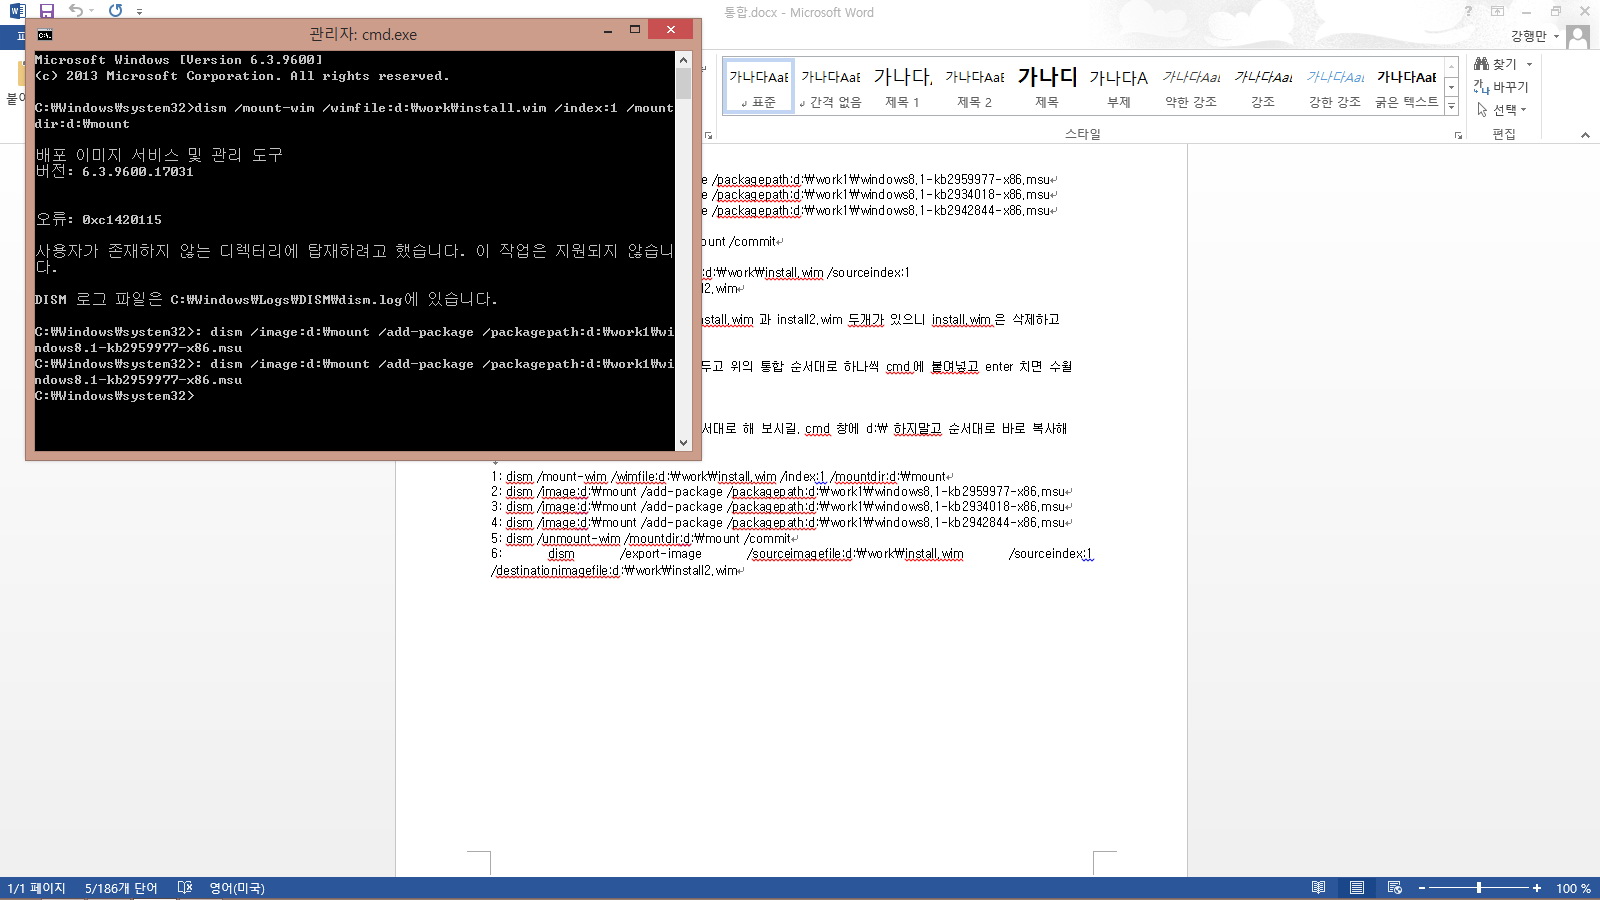Click the 오류: 0xc1420115 error line
Viewport: 1600px width, 900px height.
[x=98, y=219]
